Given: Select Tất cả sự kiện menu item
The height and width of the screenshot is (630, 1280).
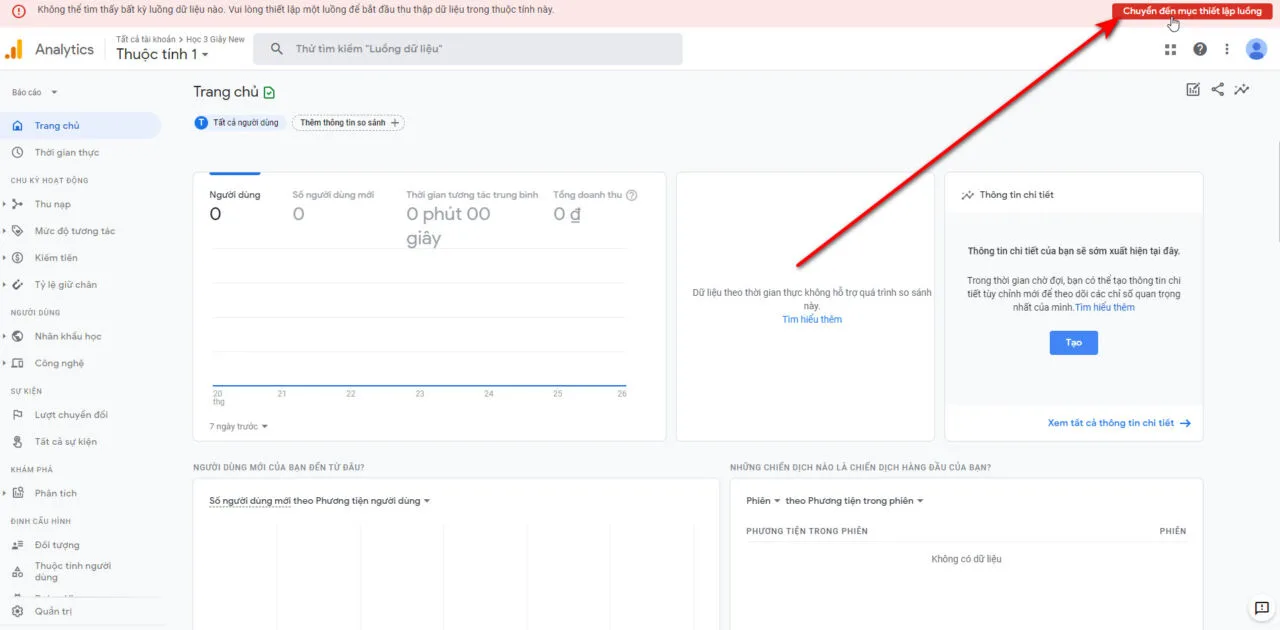Looking at the screenshot, I should coord(65,442).
